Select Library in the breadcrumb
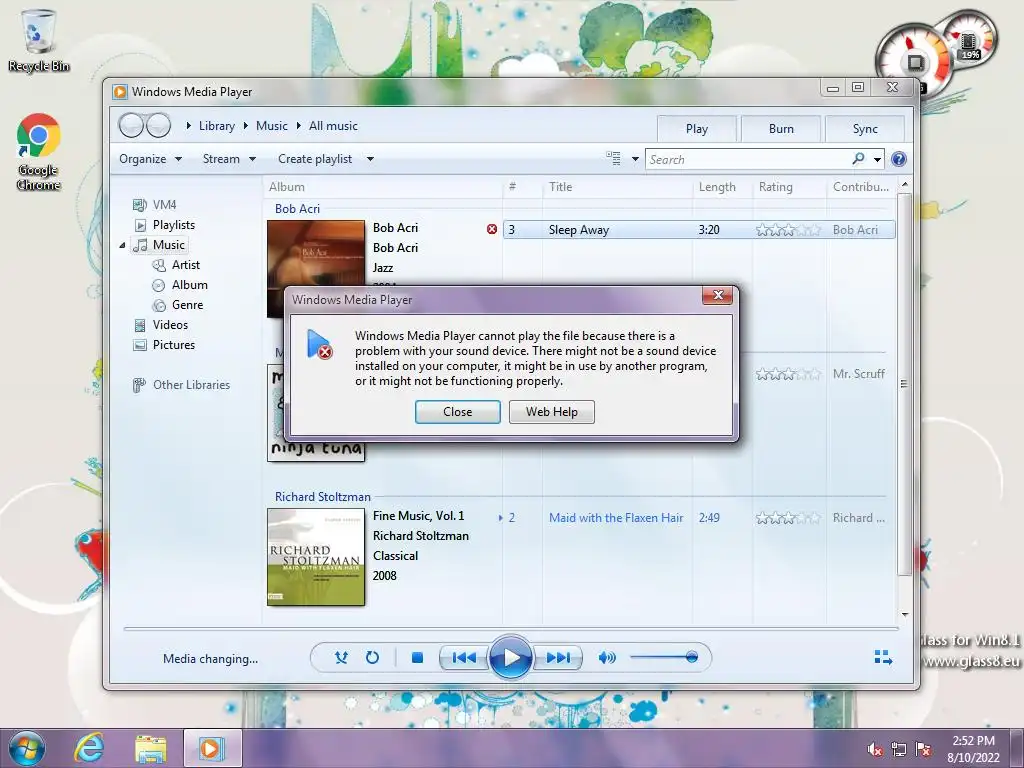This screenshot has width=1024, height=768. tap(217, 126)
